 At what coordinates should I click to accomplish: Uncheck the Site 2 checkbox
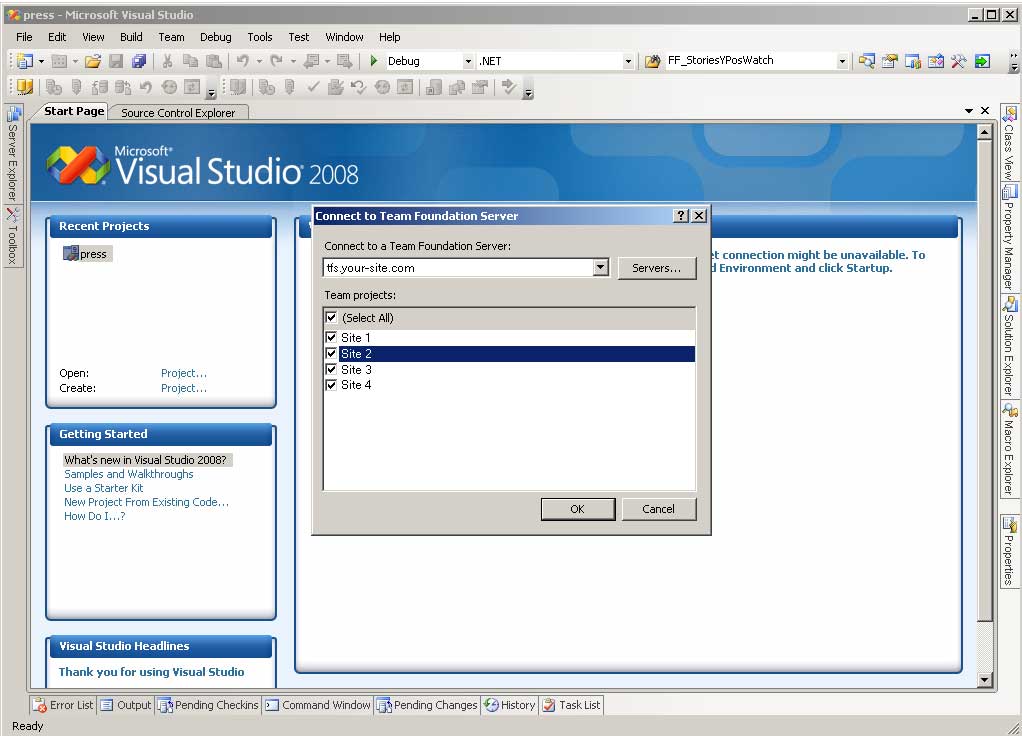331,353
